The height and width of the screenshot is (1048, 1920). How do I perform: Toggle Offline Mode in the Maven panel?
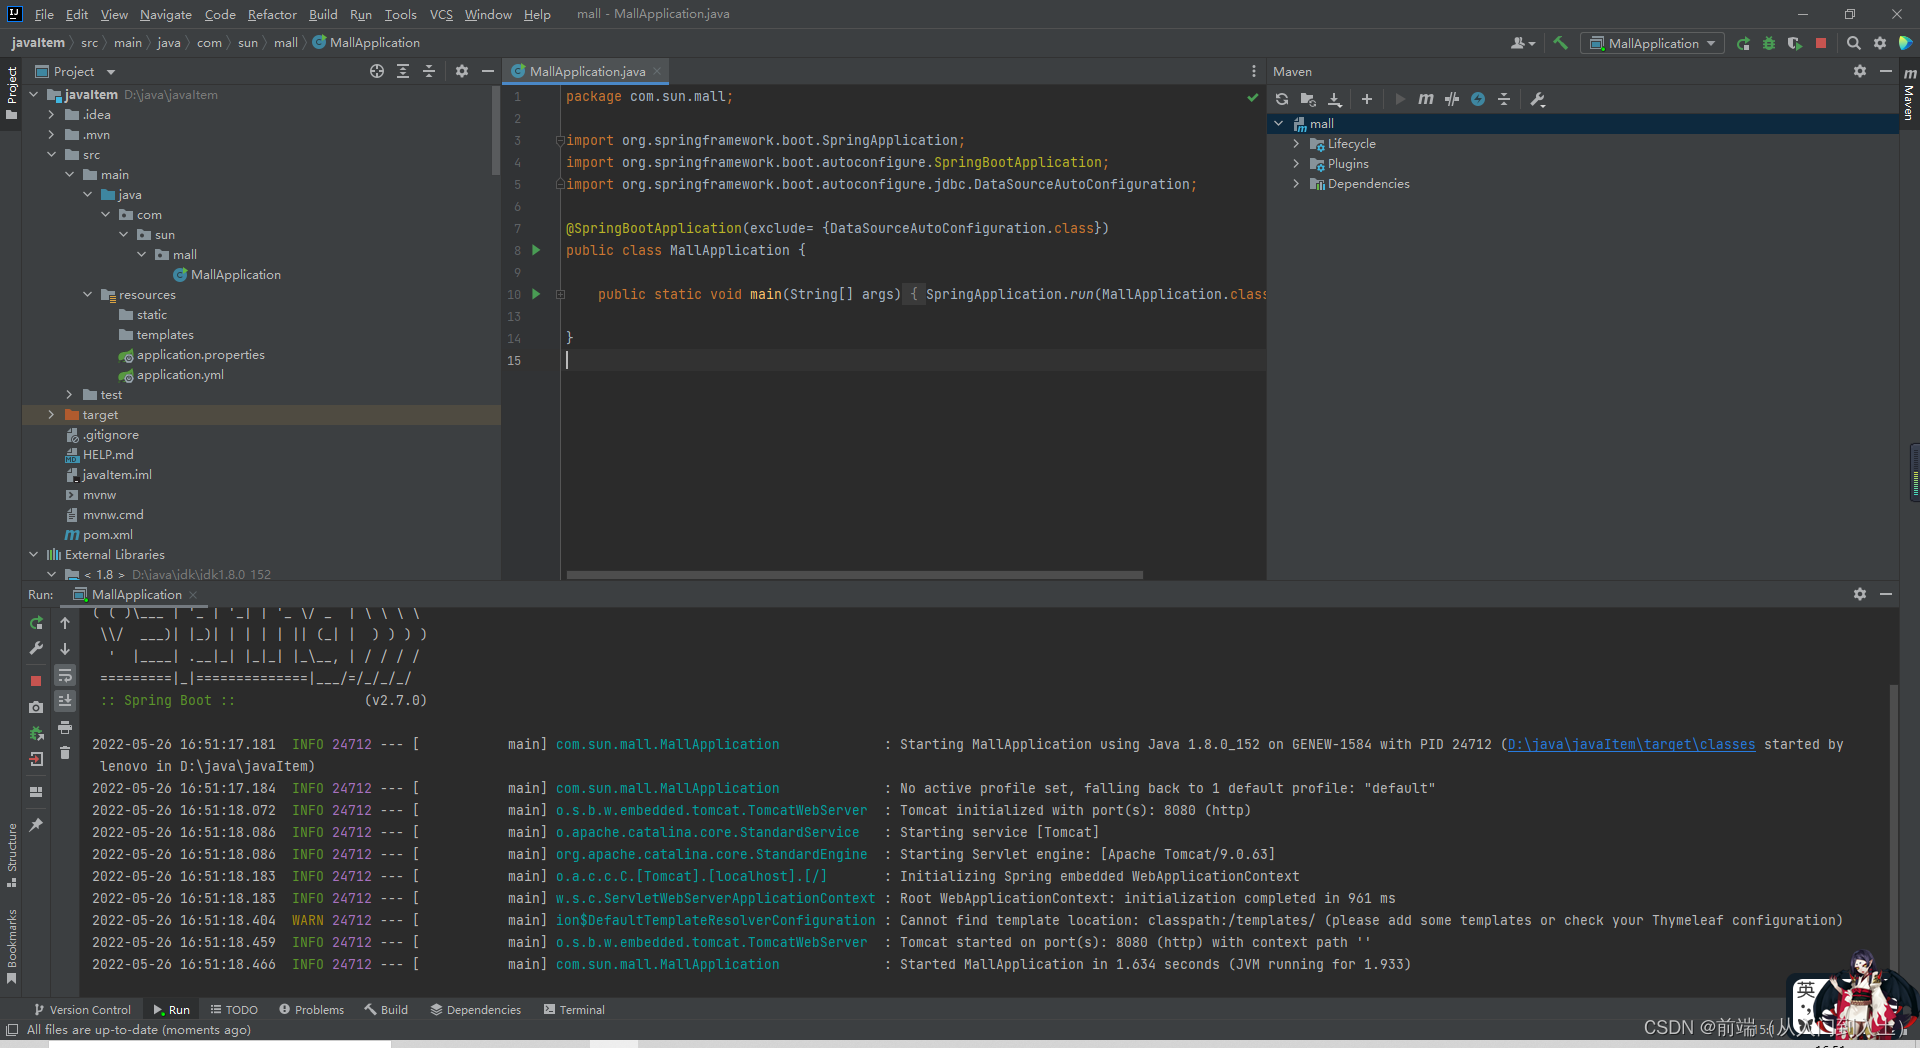[1478, 99]
